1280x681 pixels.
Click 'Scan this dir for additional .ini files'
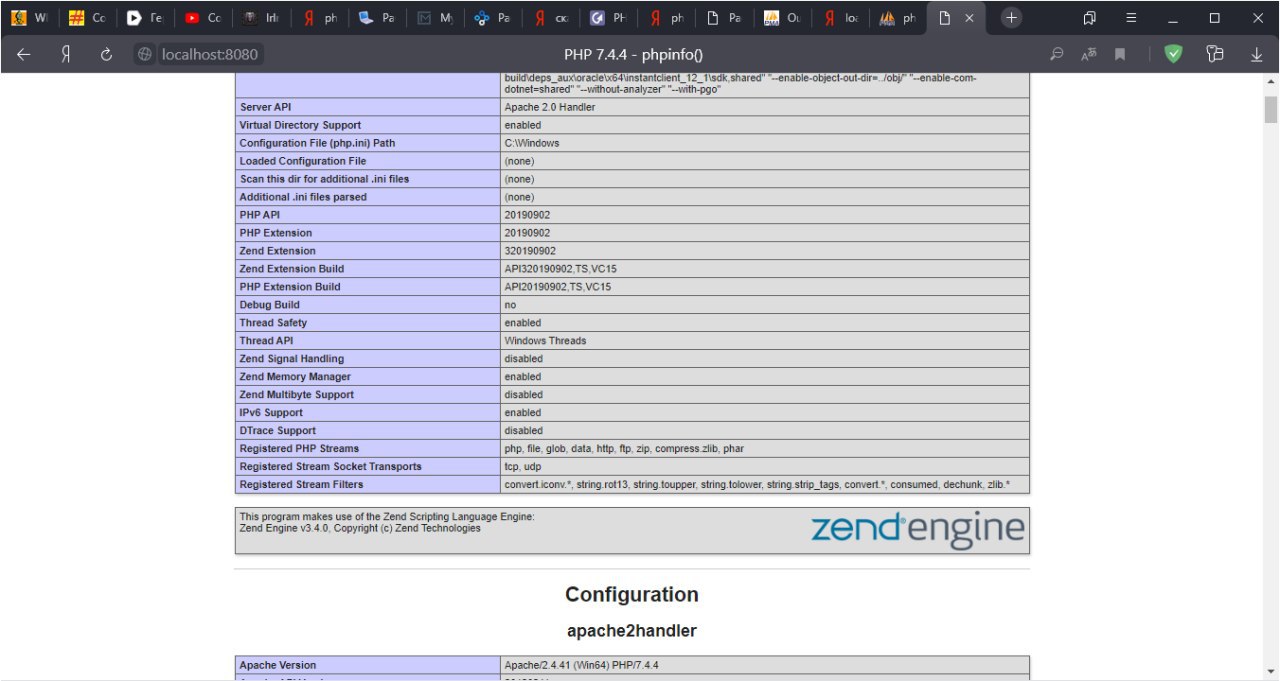(x=324, y=179)
